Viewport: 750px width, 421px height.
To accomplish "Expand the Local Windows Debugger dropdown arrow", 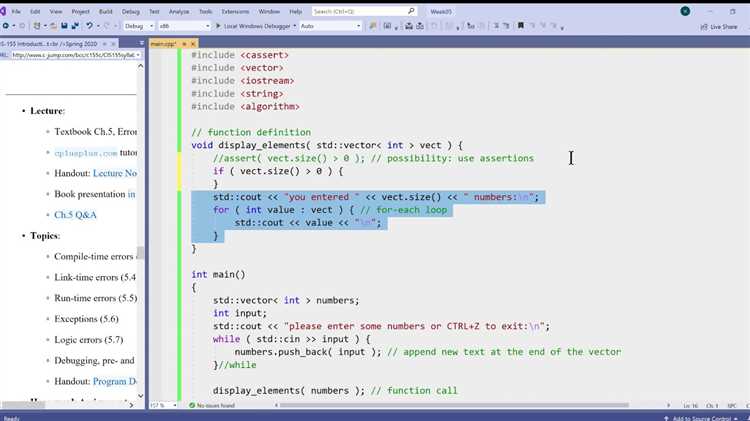I will pyautogui.click(x=295, y=26).
